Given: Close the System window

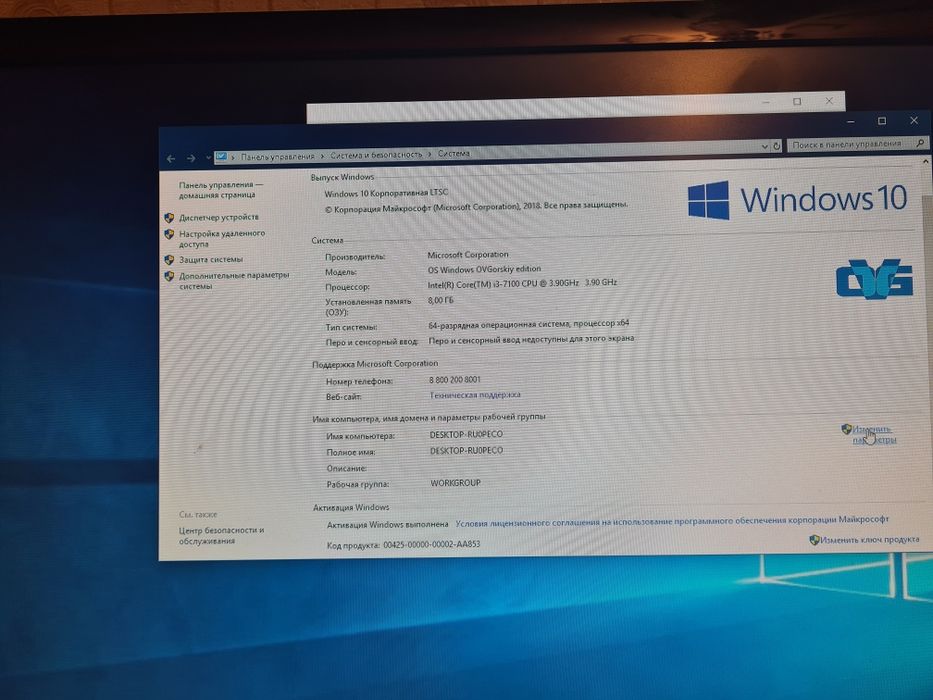Looking at the screenshot, I should tap(914, 120).
